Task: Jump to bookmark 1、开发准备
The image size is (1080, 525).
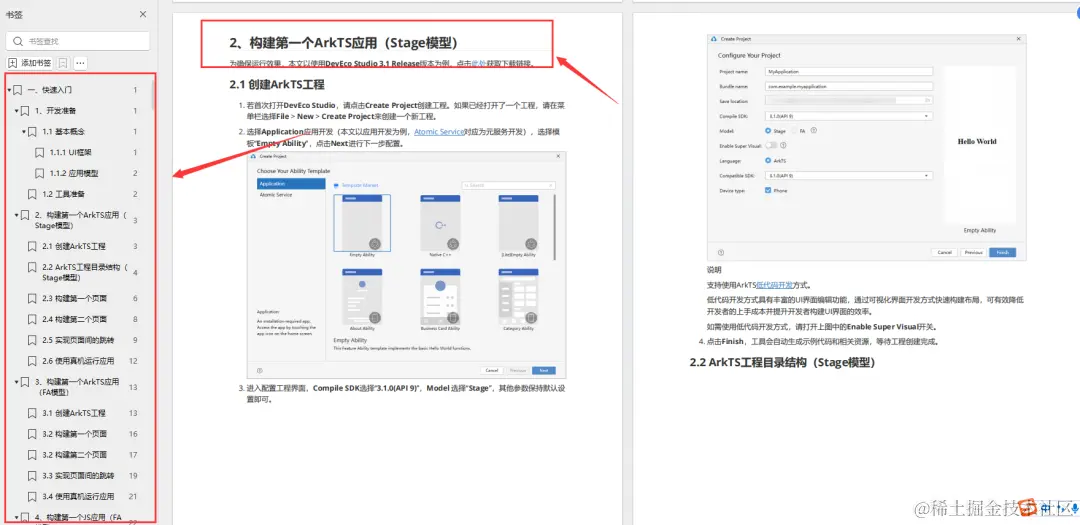Action: click(55, 111)
